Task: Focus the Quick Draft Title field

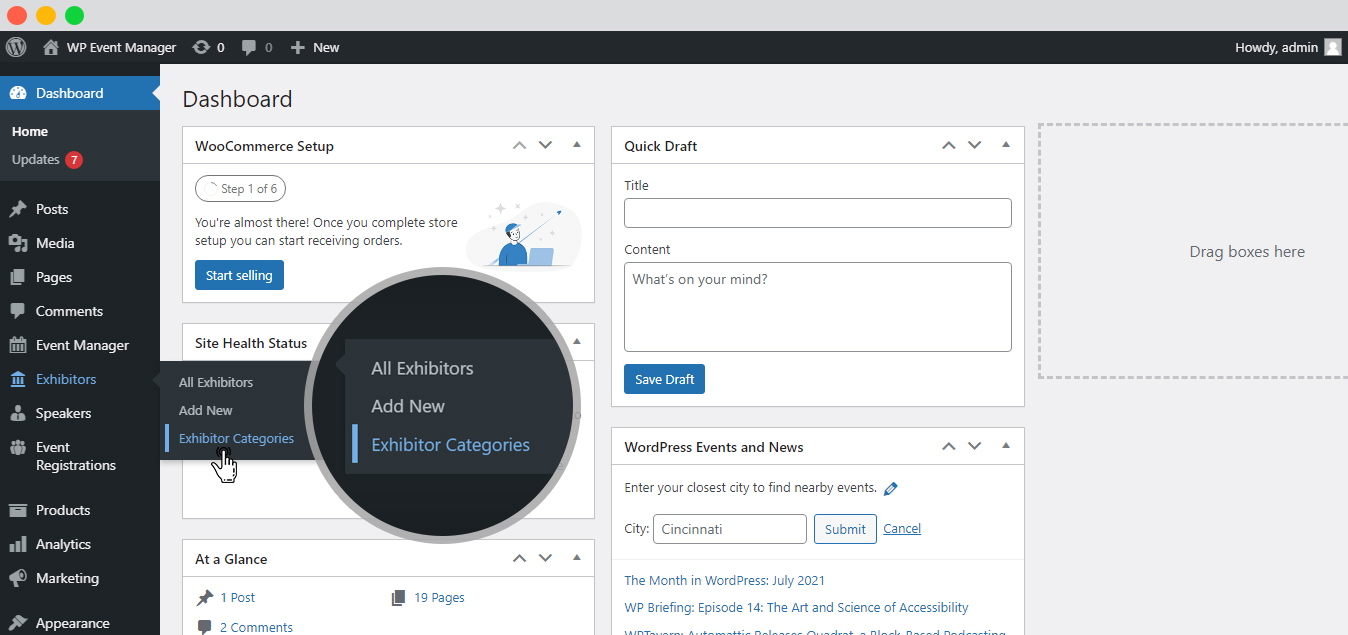Action: tap(818, 213)
